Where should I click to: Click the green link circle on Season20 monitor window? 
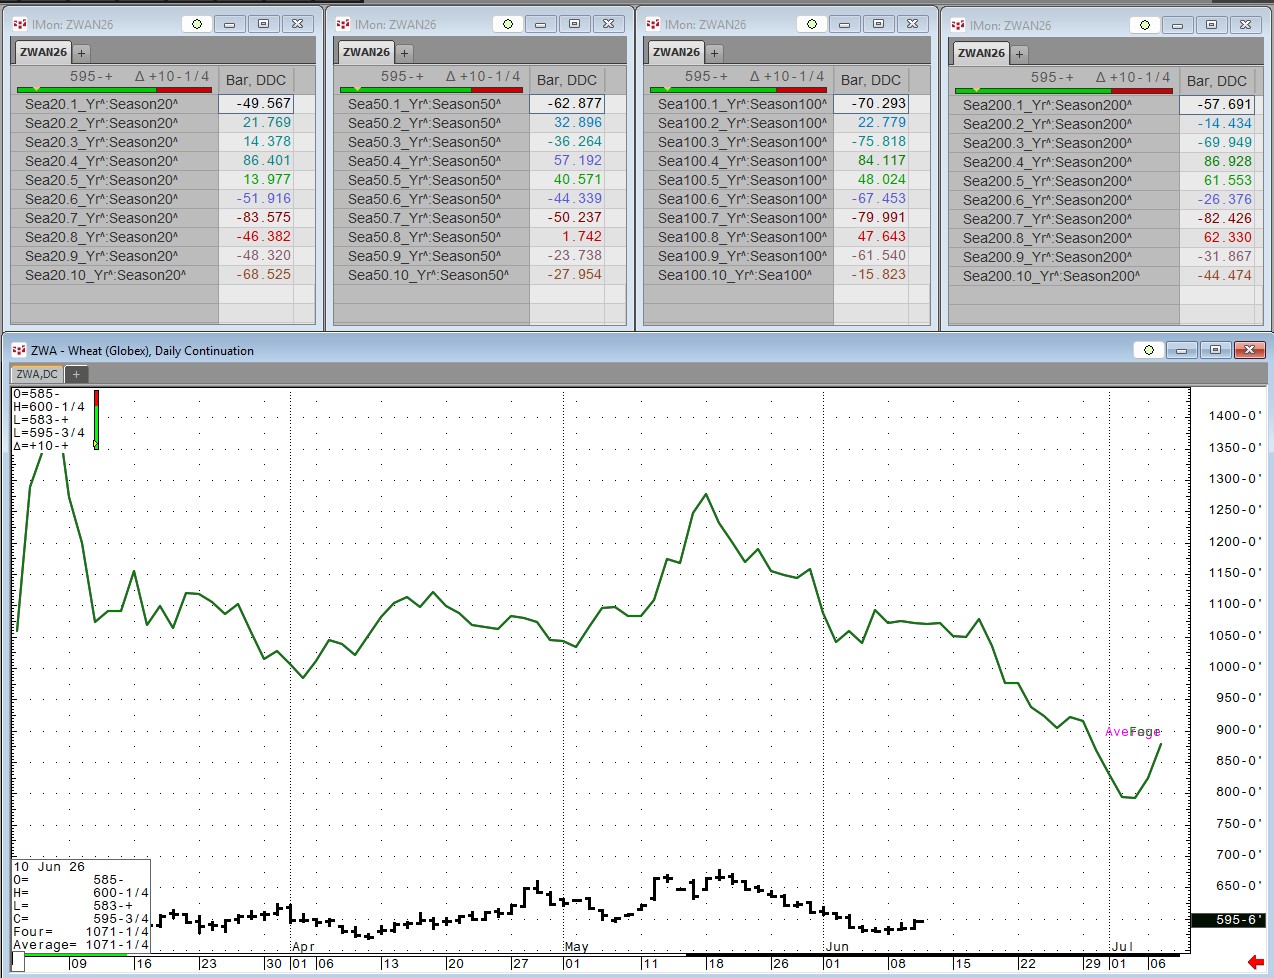(x=198, y=24)
